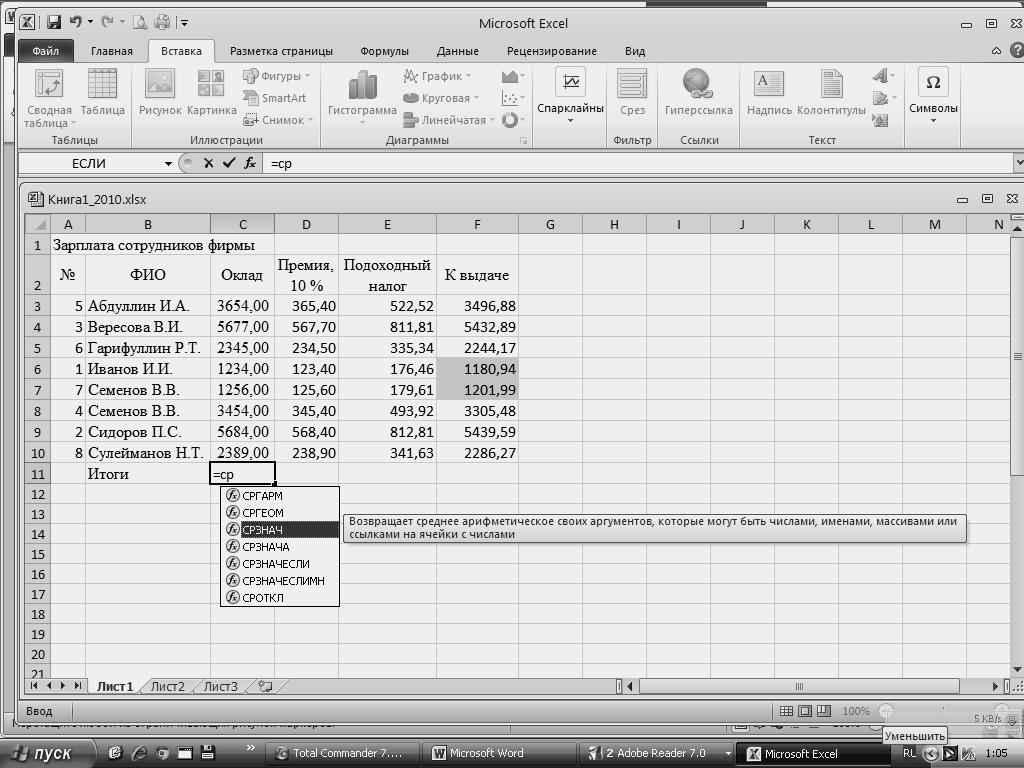
Task: Switch to Microsoft Word in the taskbar
Action: 498,753
